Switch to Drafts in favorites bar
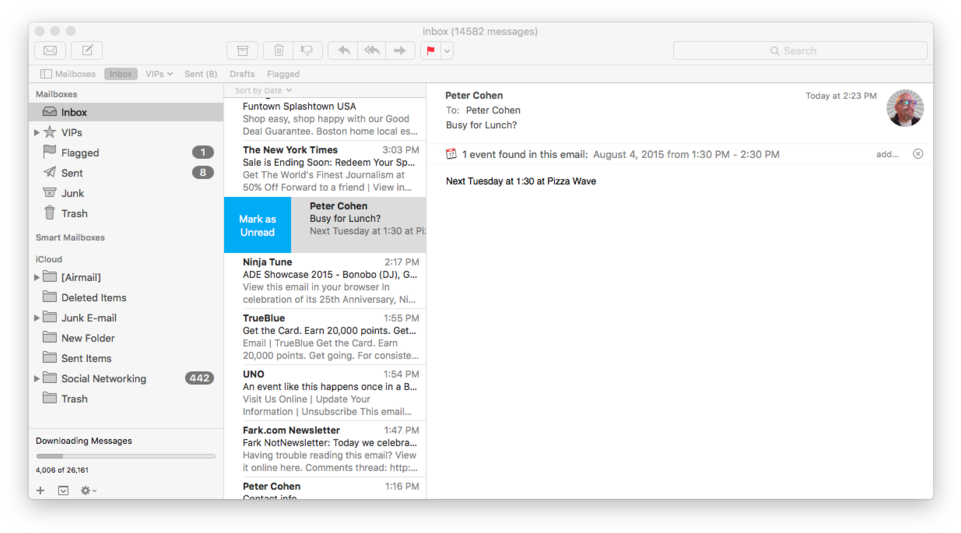This screenshot has width=961, height=533. coord(242,74)
